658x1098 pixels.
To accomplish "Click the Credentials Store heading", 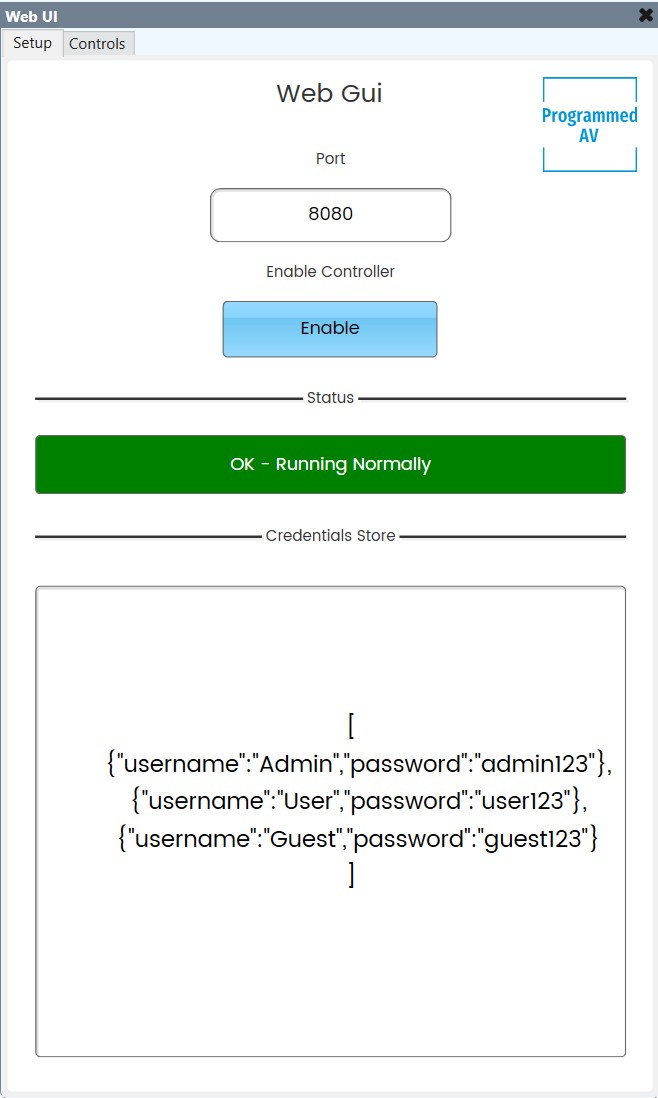I will pyautogui.click(x=329, y=535).
